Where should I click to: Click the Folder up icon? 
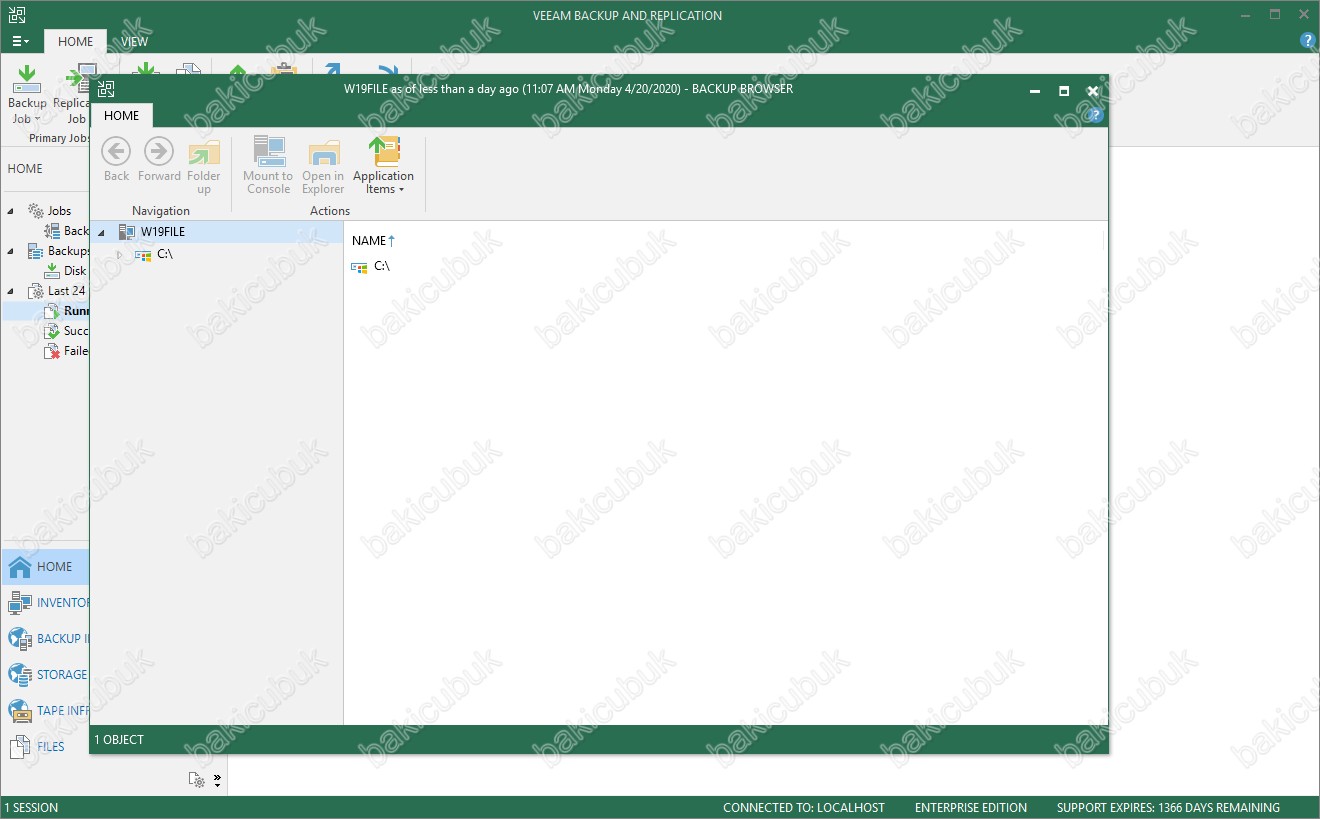pyautogui.click(x=204, y=153)
